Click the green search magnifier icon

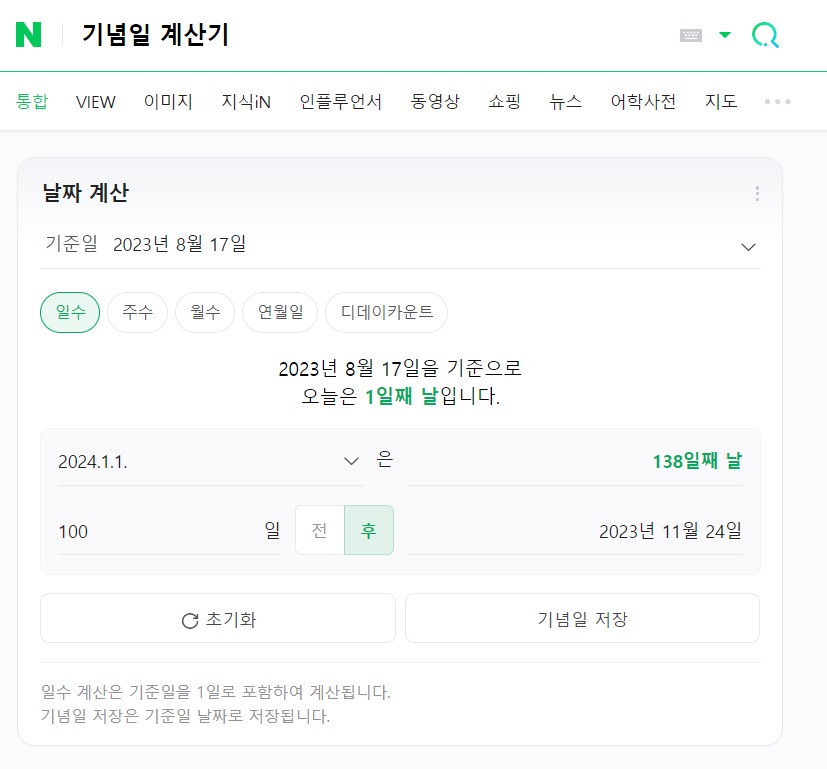click(765, 33)
